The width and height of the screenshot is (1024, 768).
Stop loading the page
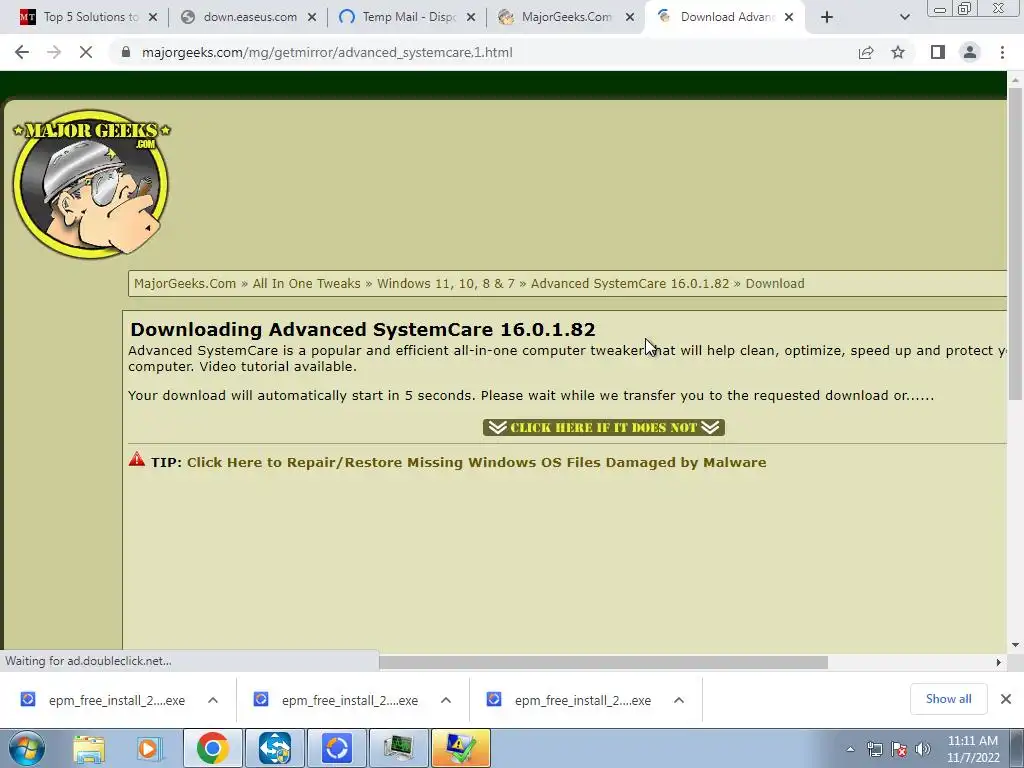pyautogui.click(x=86, y=52)
